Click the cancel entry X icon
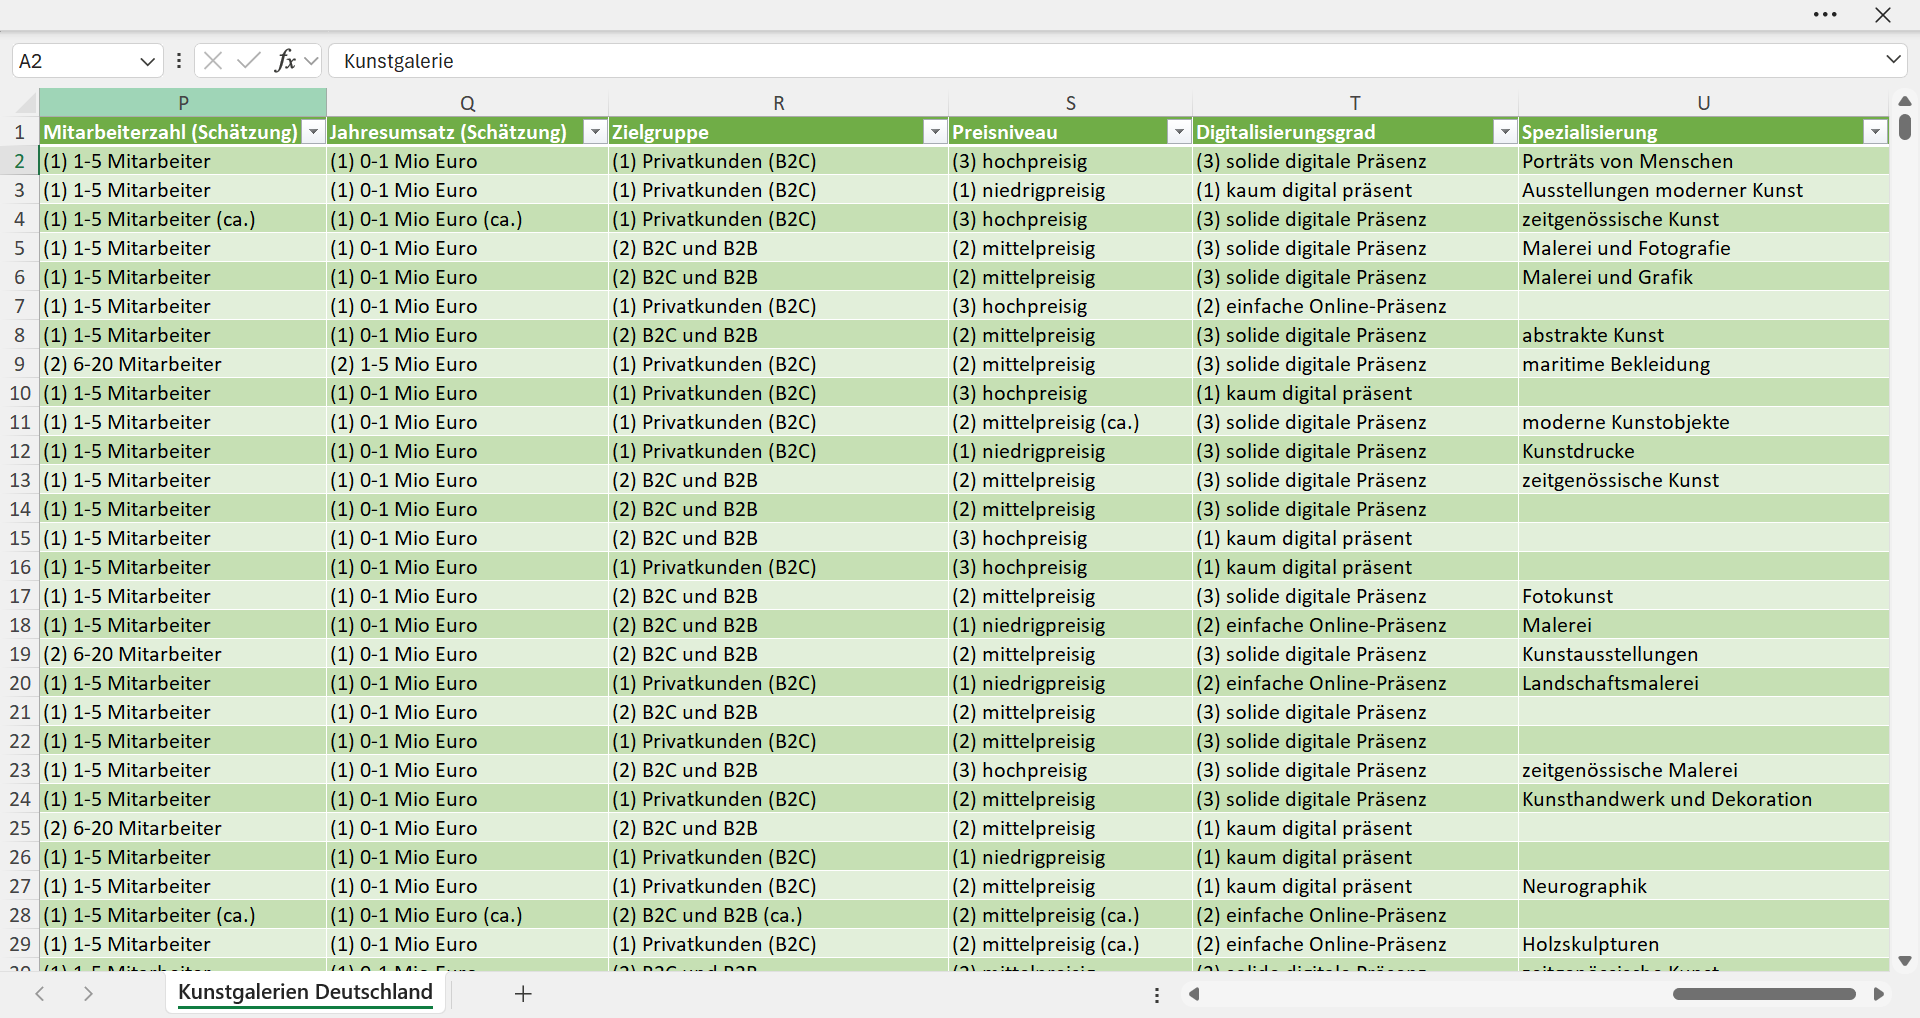This screenshot has height=1018, width=1920. (x=213, y=61)
